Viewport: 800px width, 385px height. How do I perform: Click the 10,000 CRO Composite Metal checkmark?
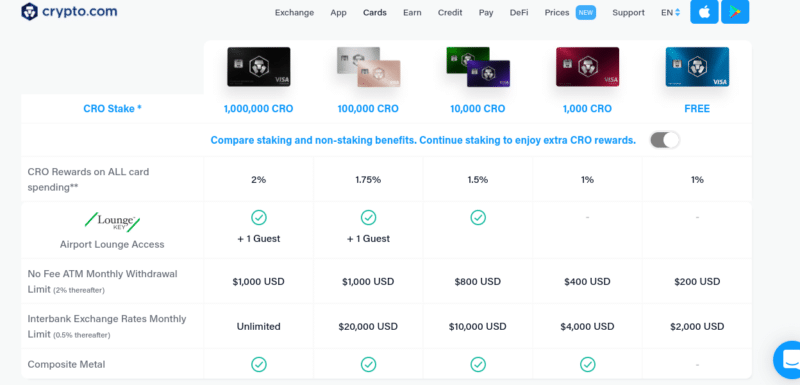click(x=478, y=364)
